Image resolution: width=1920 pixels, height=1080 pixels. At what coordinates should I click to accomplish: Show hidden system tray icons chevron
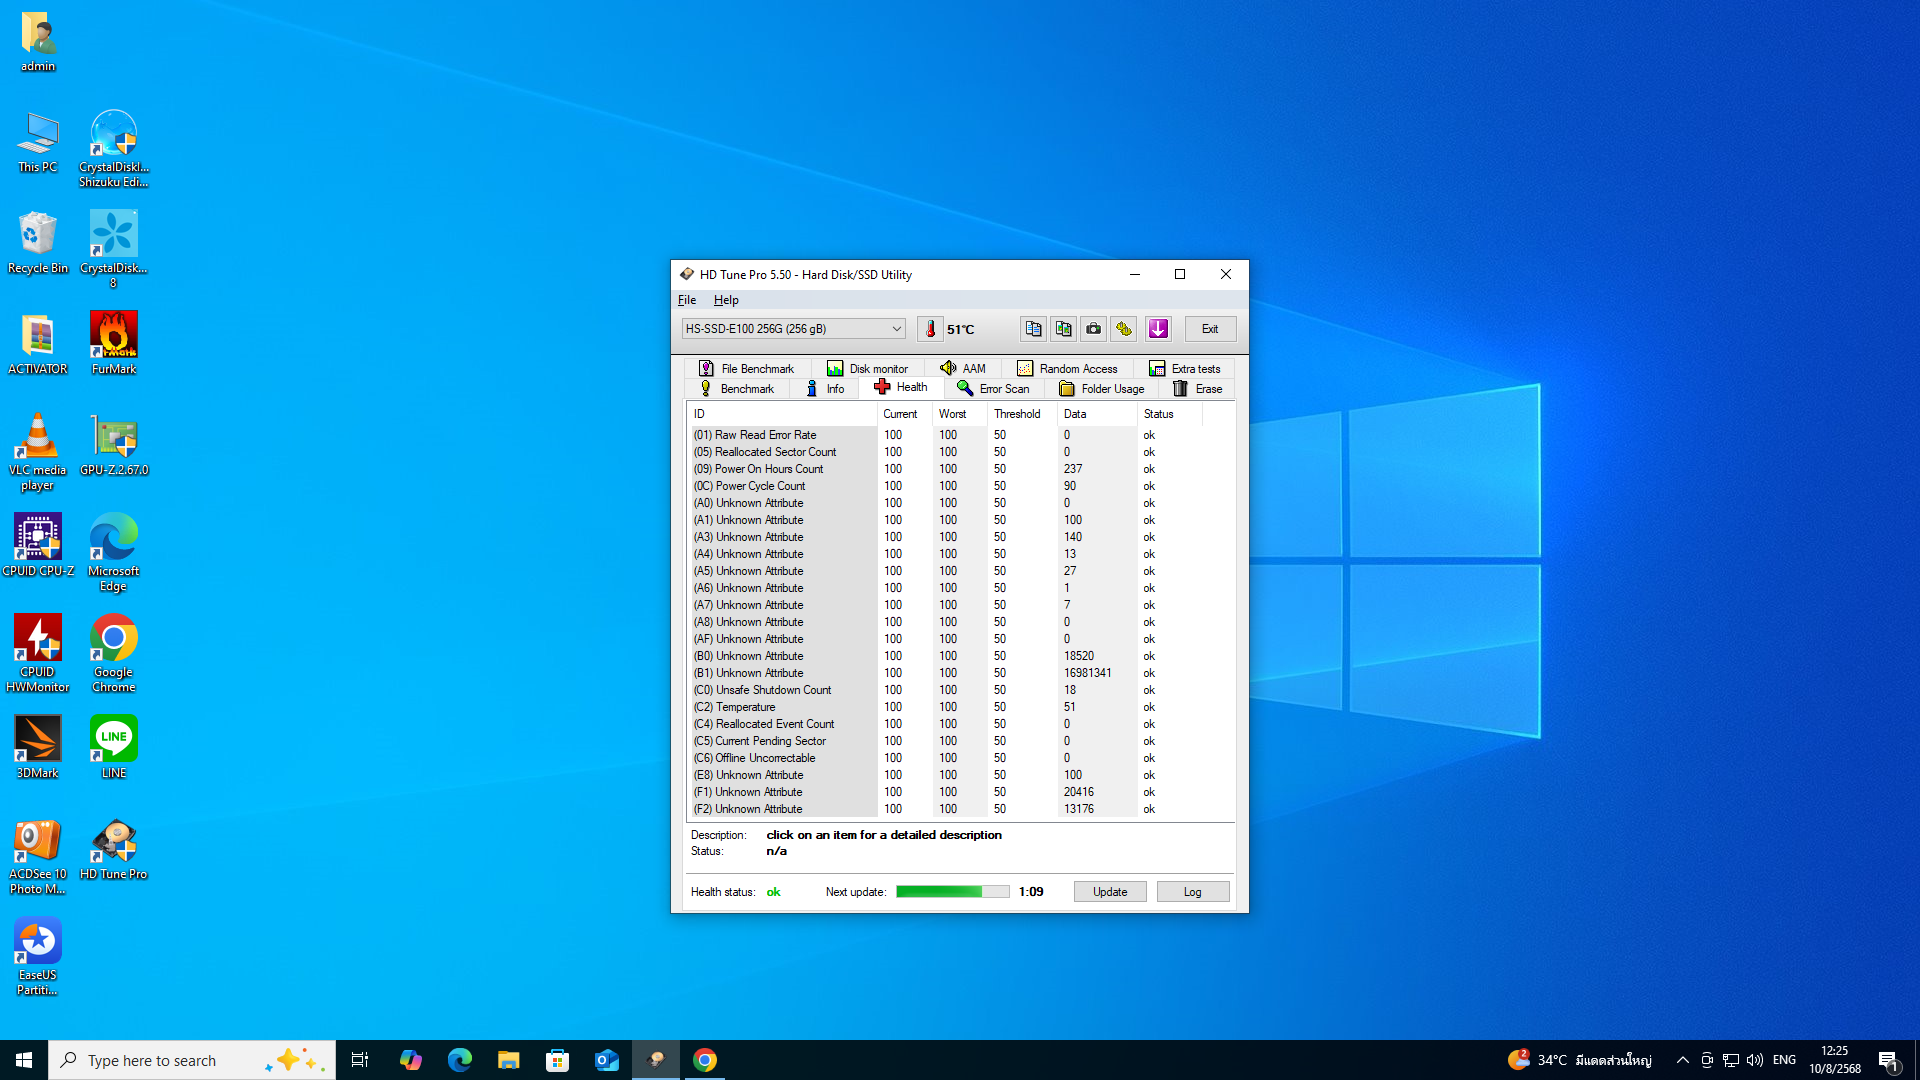[1682, 1060]
